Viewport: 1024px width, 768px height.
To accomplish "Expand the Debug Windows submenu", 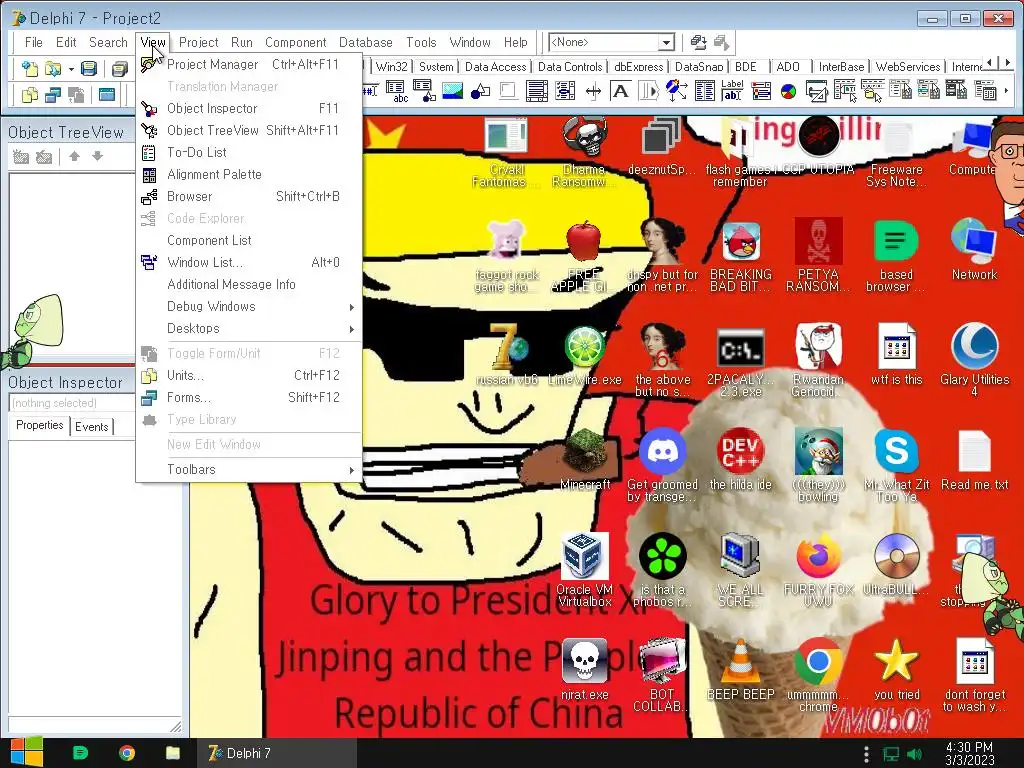I will tap(251, 306).
